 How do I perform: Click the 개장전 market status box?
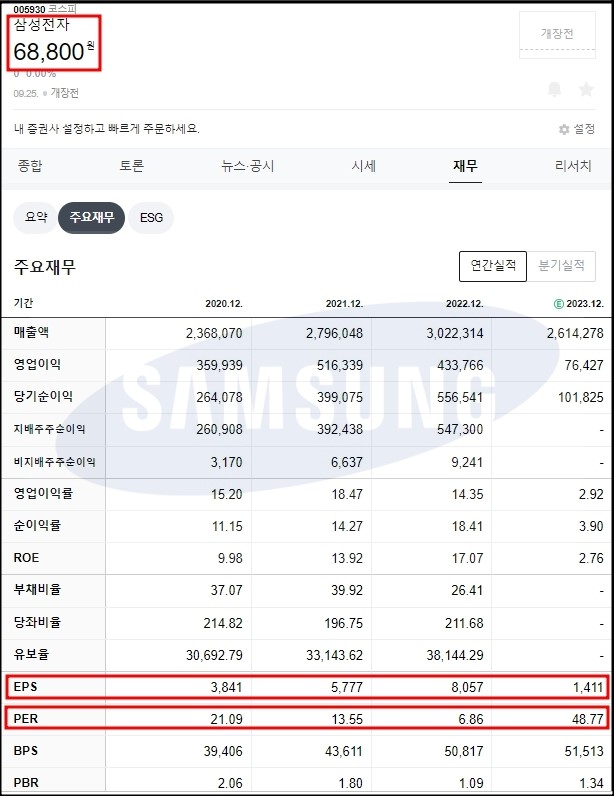pyautogui.click(x=557, y=34)
